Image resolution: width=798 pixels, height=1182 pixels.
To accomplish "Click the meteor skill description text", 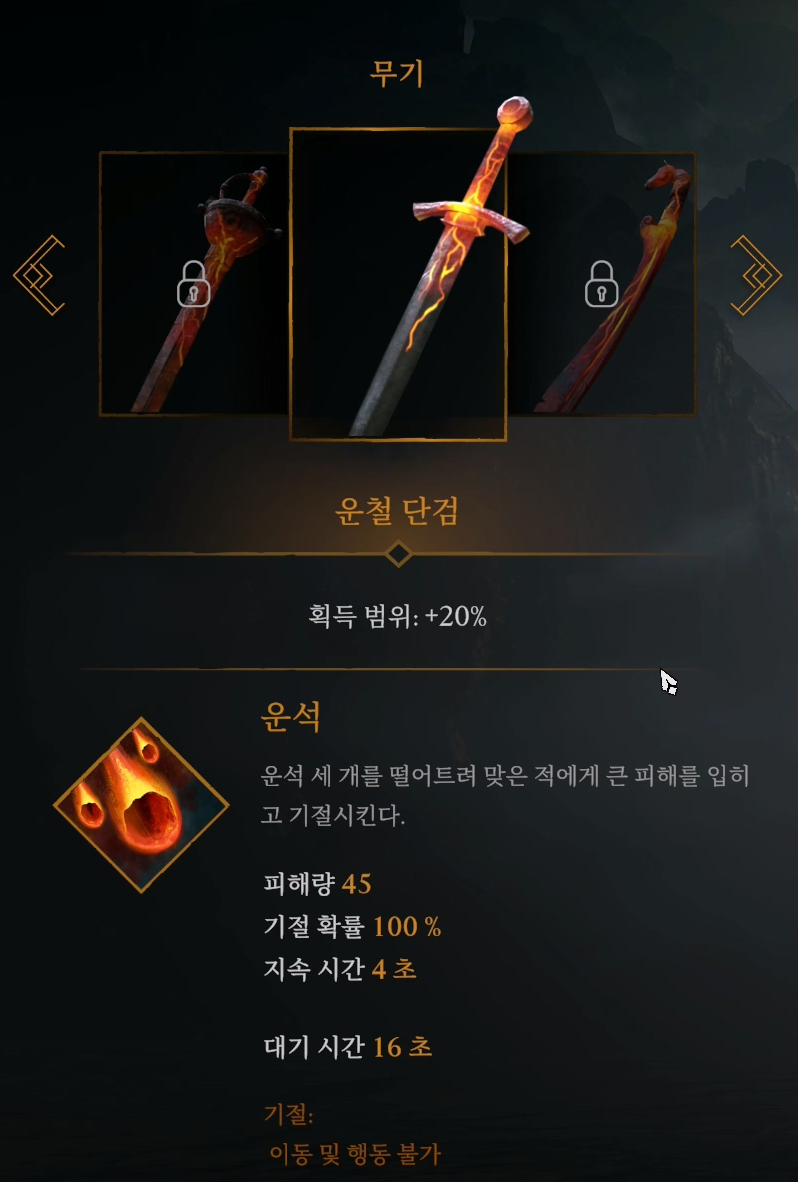I will [x=505, y=795].
